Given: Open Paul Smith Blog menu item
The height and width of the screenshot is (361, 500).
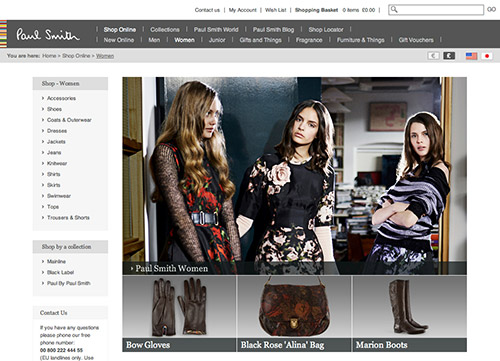Looking at the screenshot, I should tap(273, 29).
